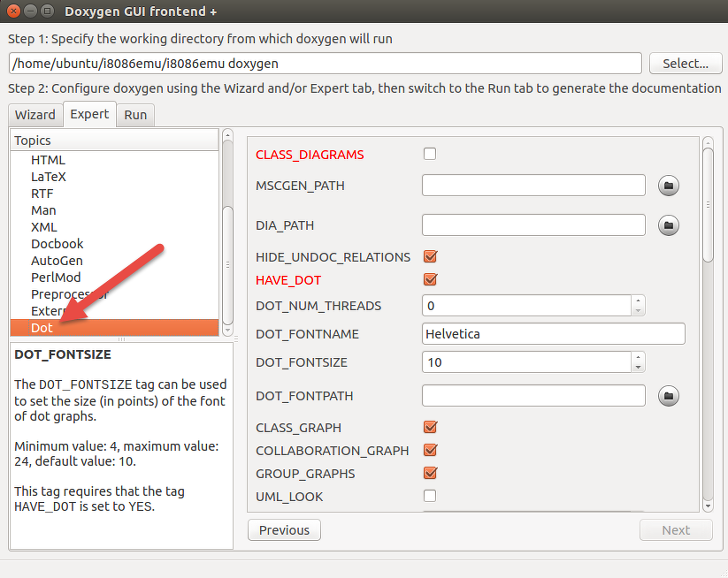Viewport: 728px width, 578px height.
Task: Click the DOT_FONTPATH text field
Action: click(x=533, y=396)
